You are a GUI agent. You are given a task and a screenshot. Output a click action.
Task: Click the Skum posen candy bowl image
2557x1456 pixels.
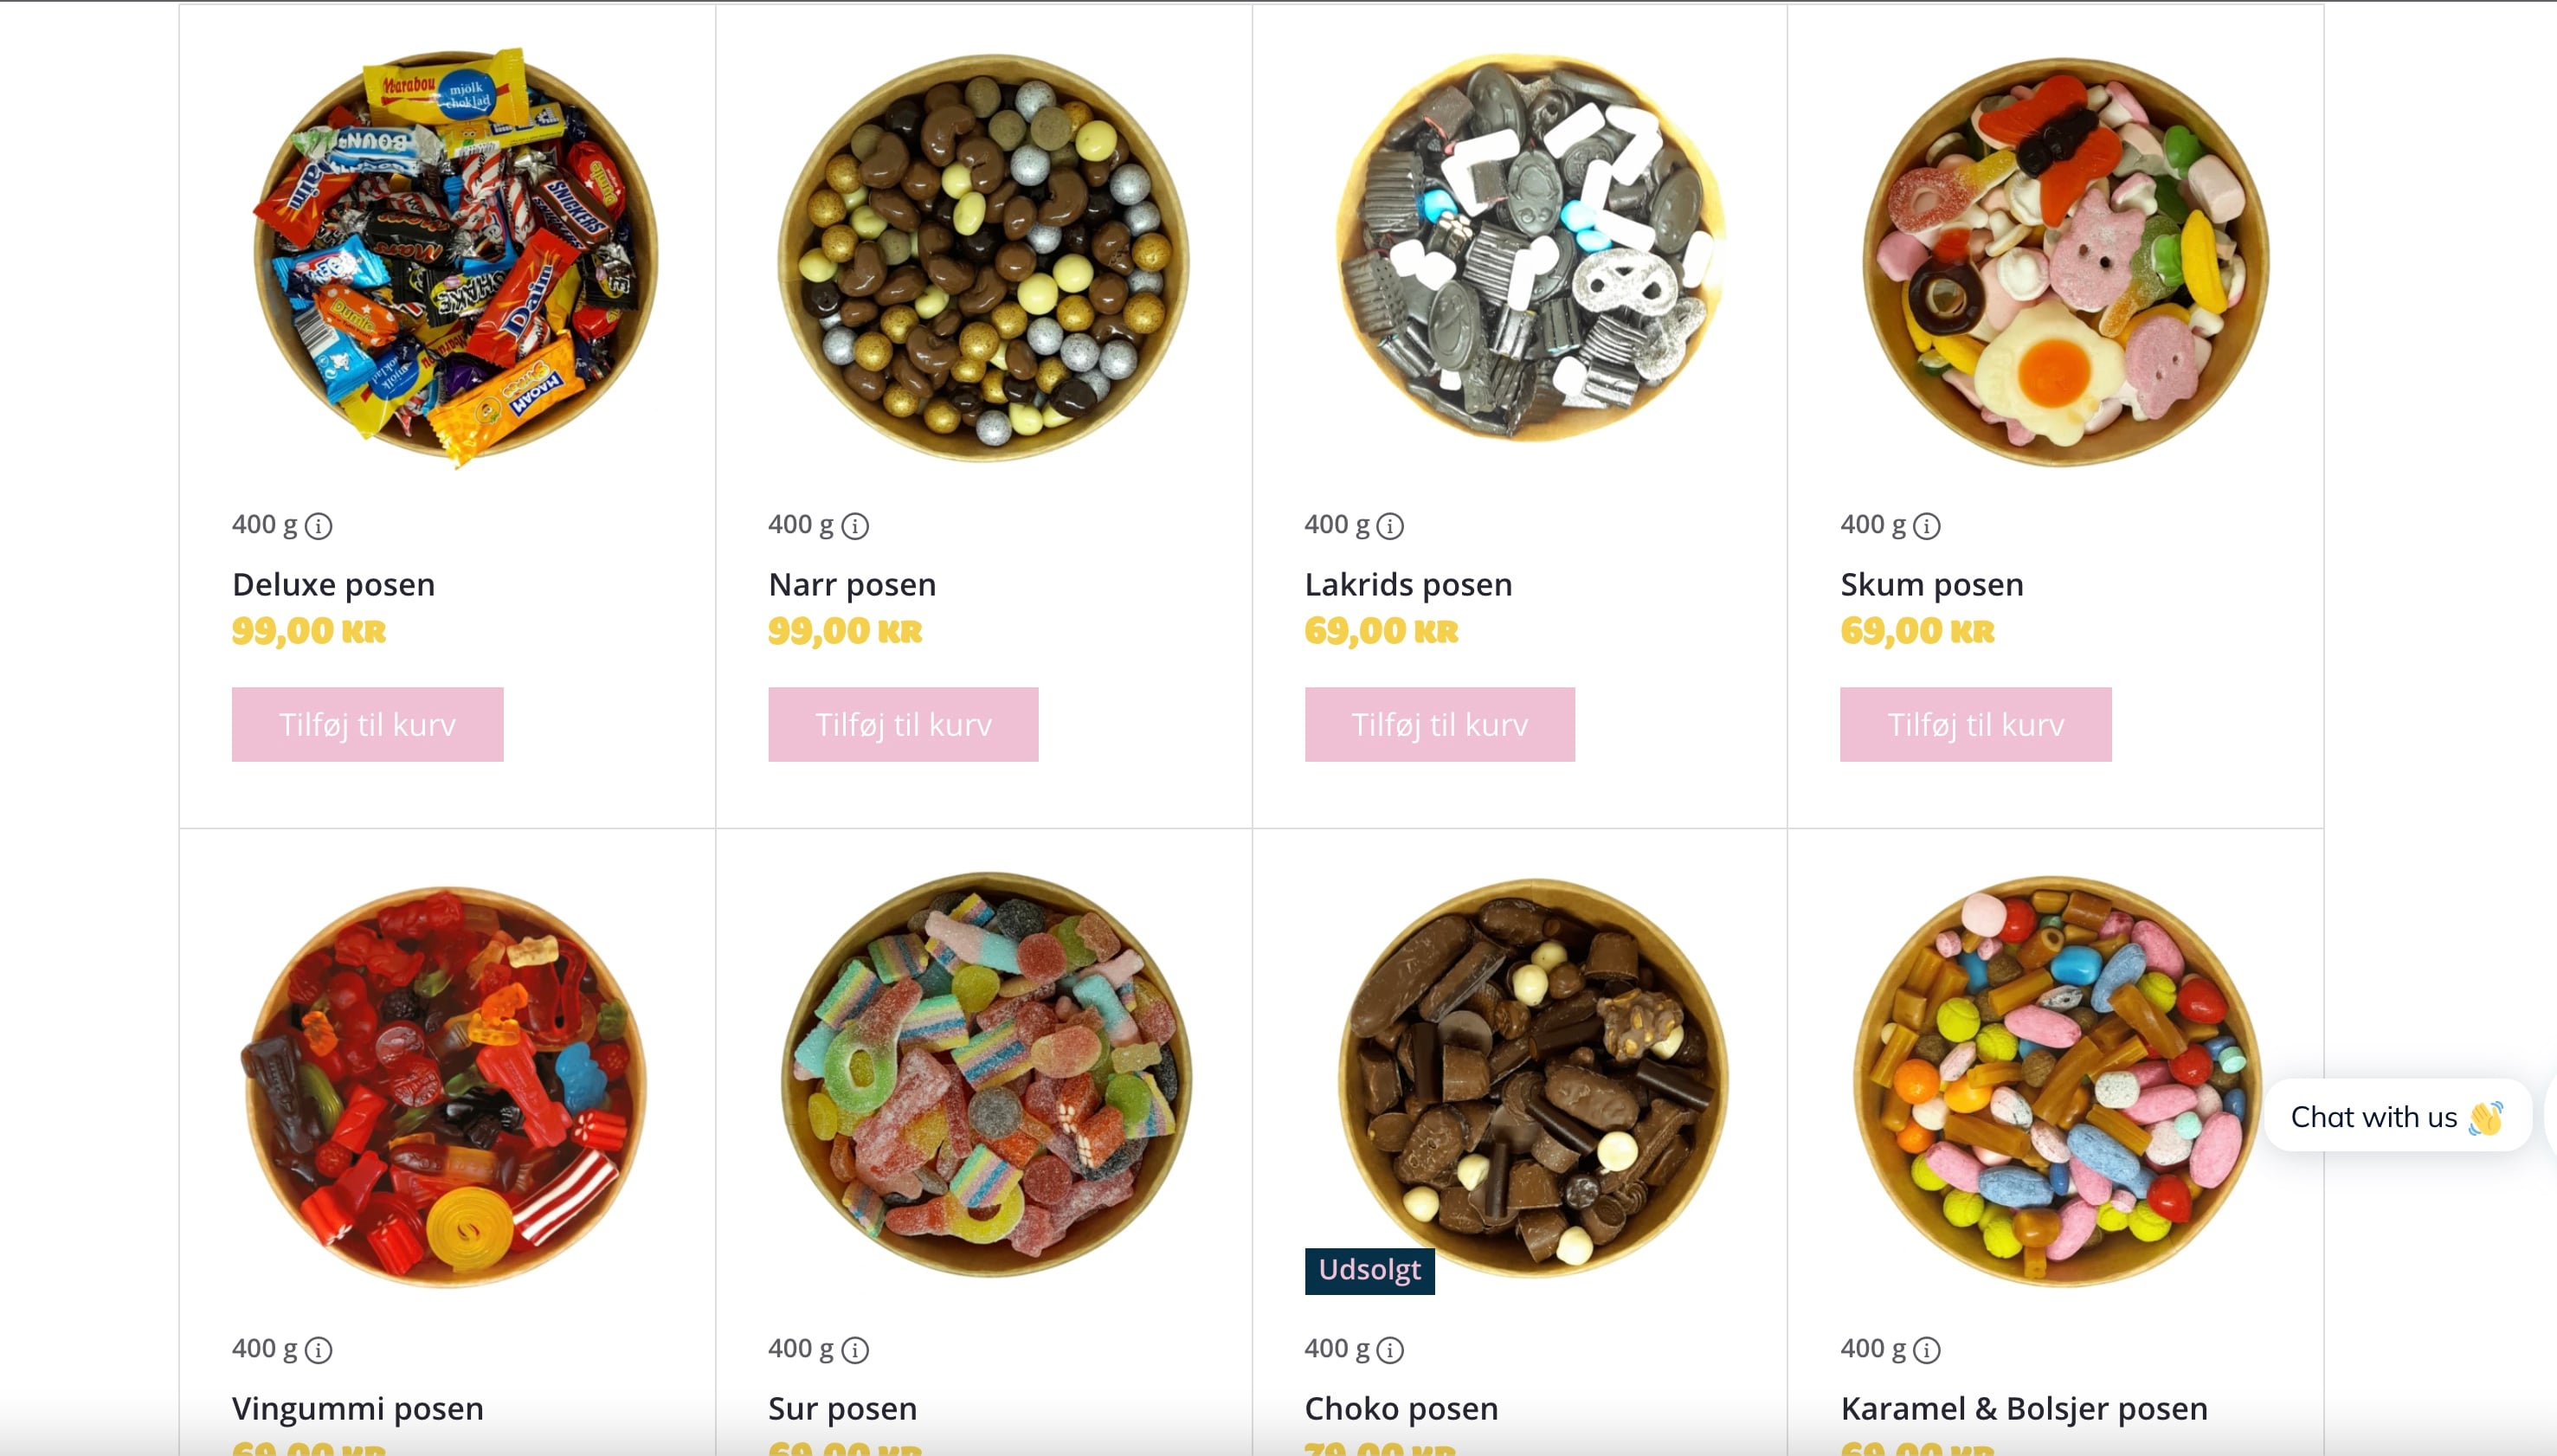click(x=2065, y=260)
